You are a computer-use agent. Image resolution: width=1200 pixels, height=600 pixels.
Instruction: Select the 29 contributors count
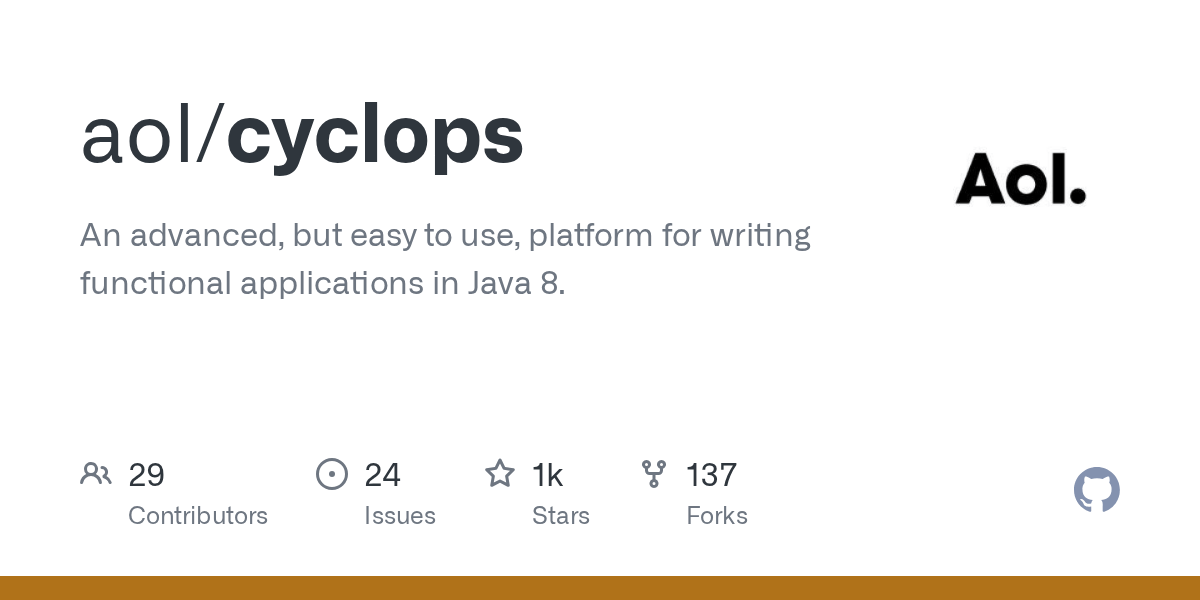(x=147, y=475)
